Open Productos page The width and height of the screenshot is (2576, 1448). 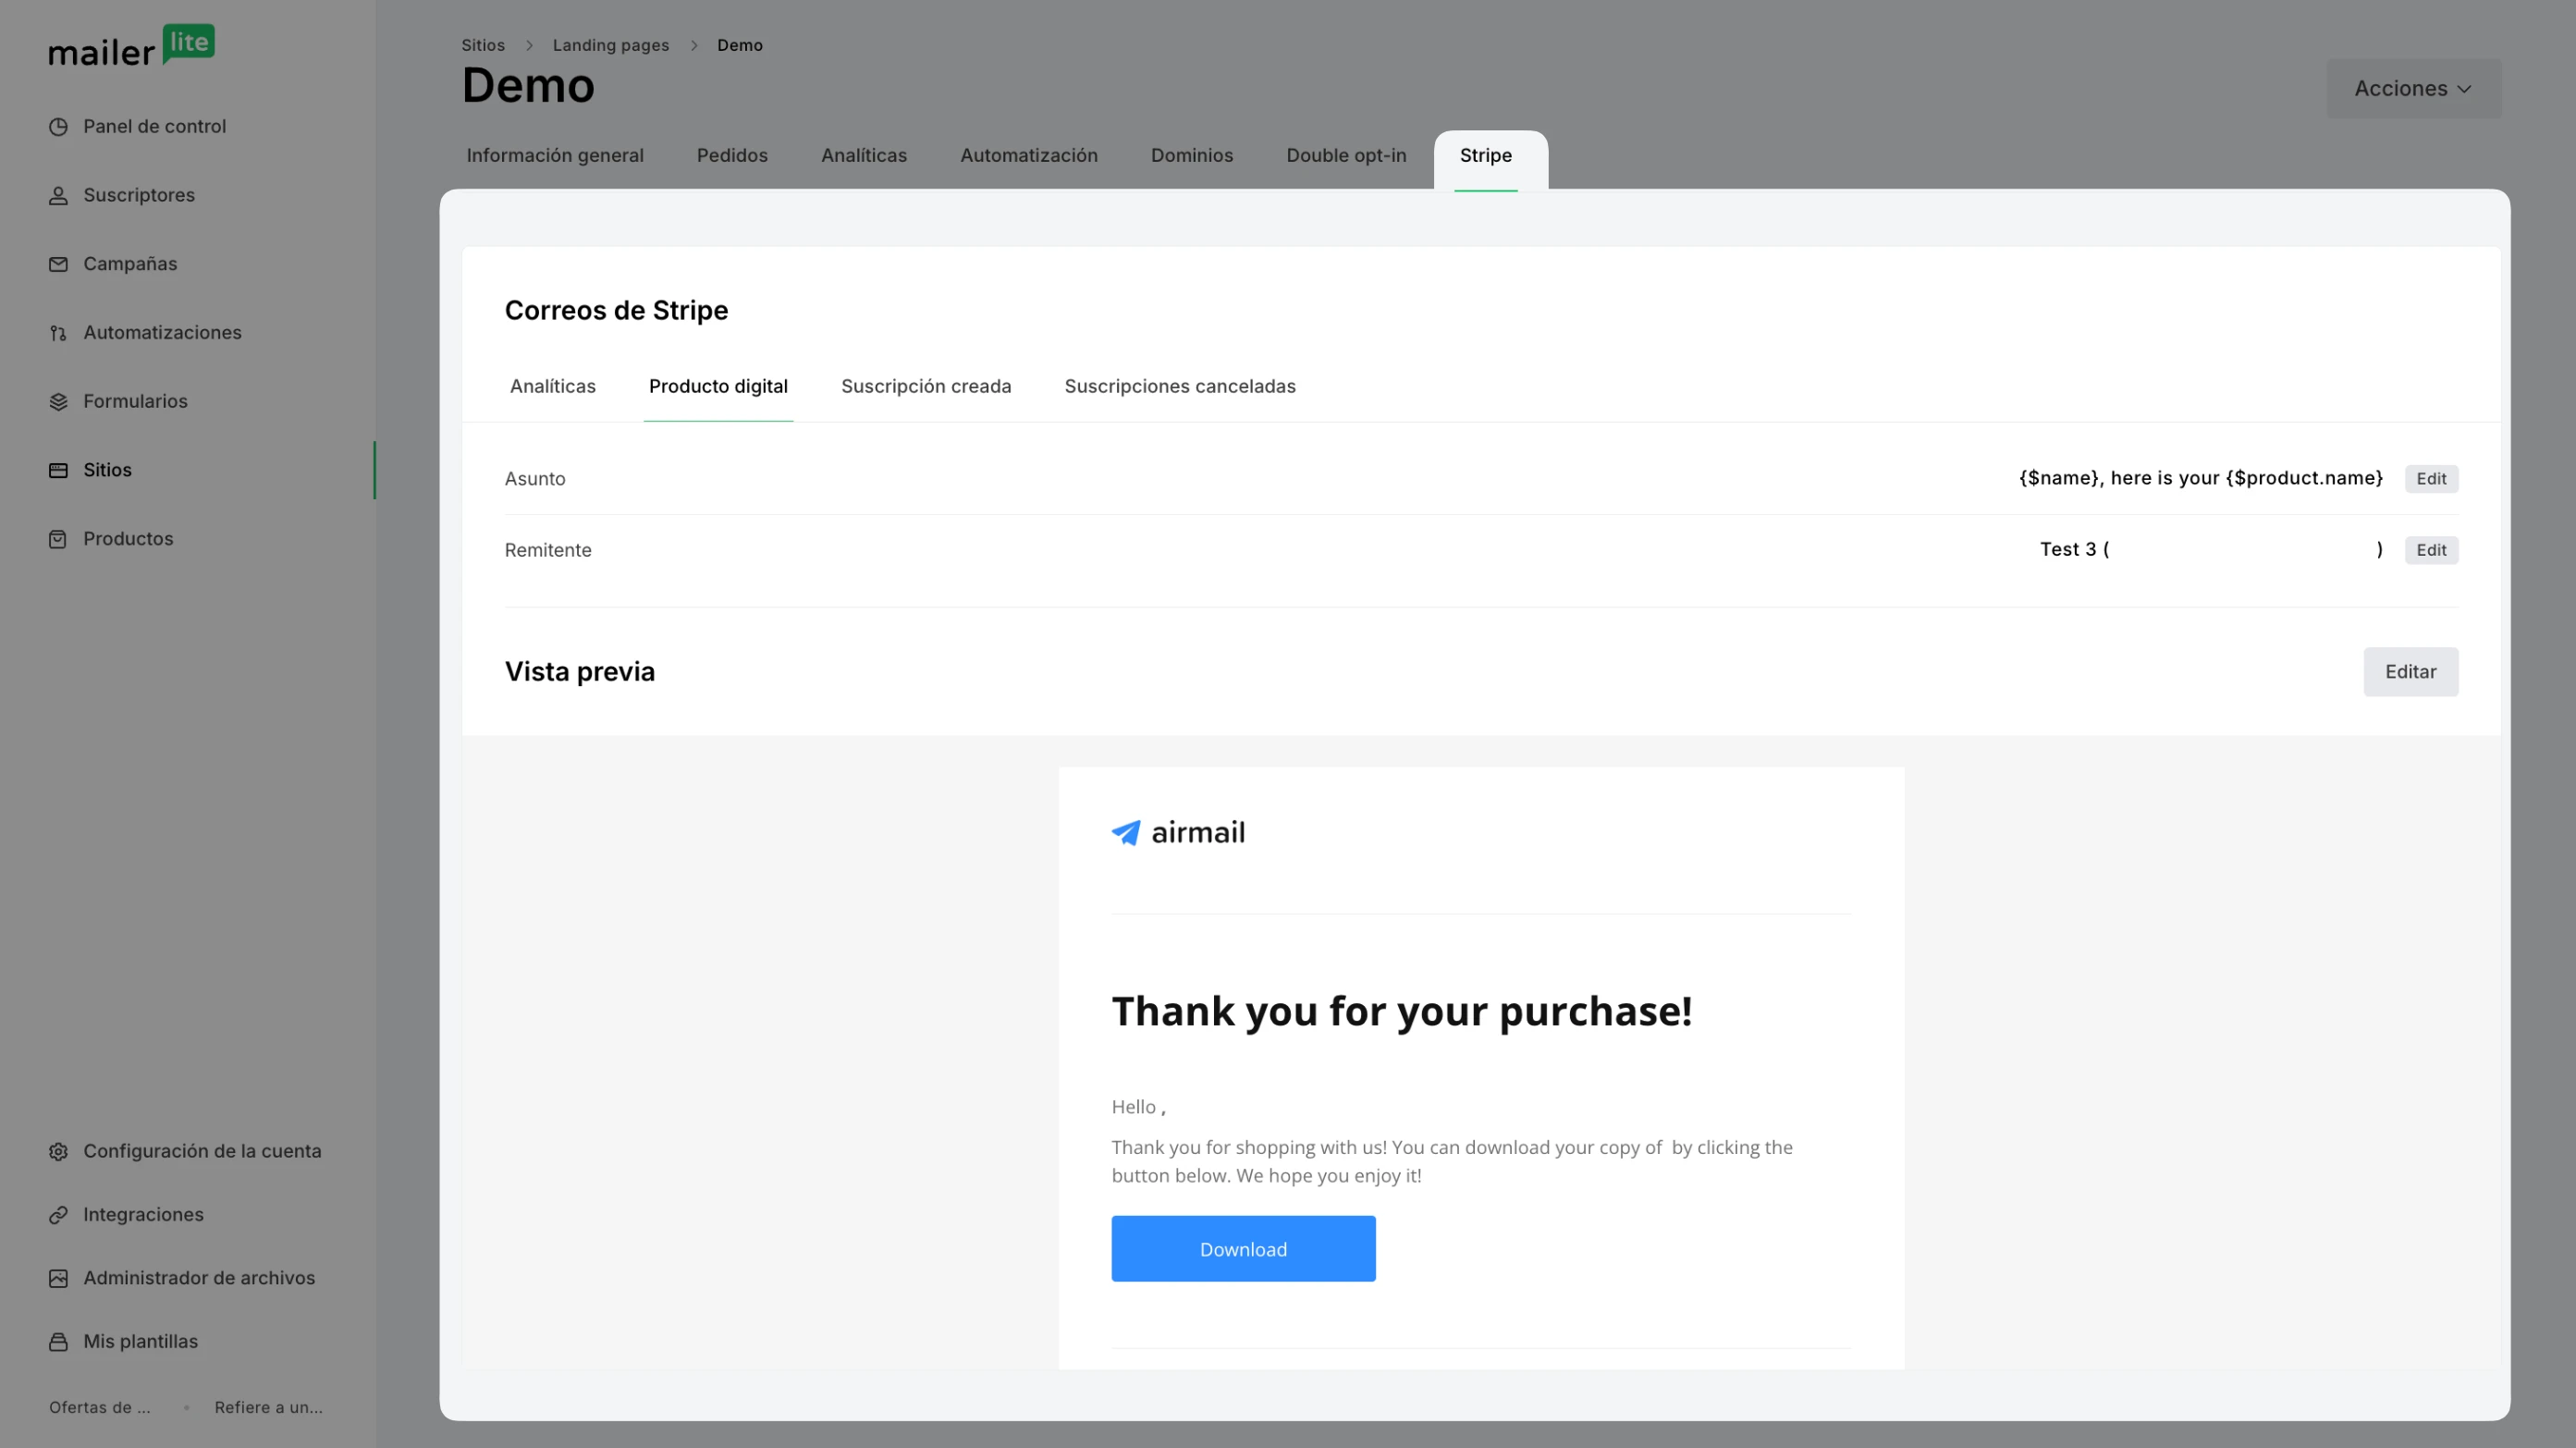128,539
